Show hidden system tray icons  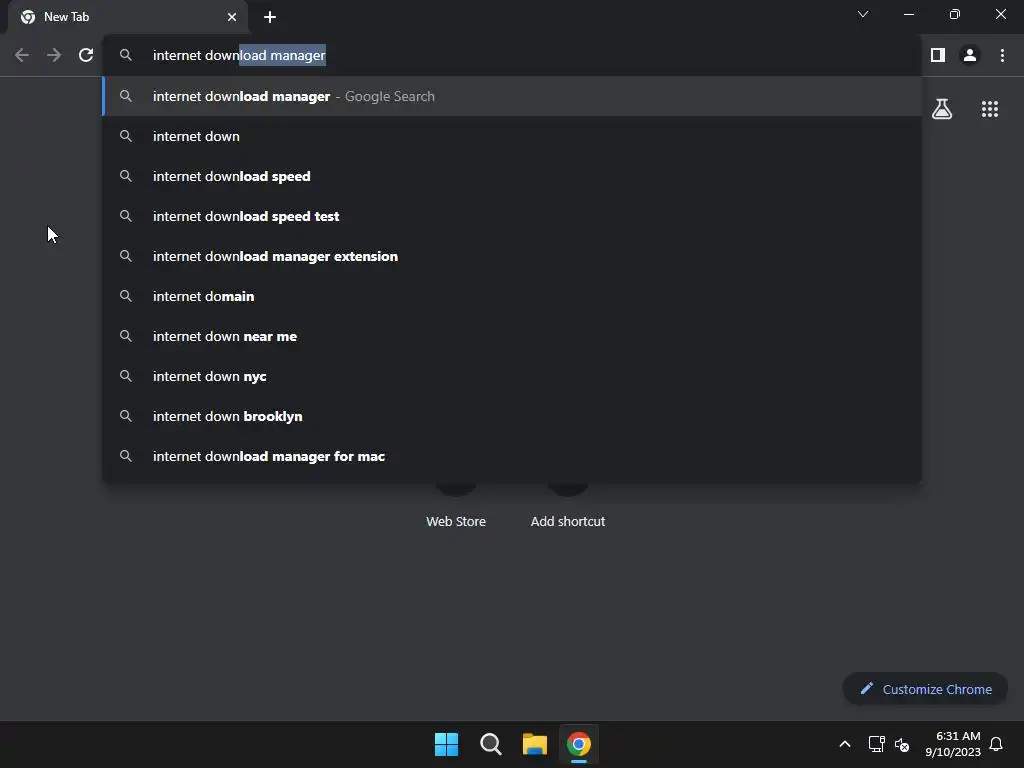coord(844,744)
